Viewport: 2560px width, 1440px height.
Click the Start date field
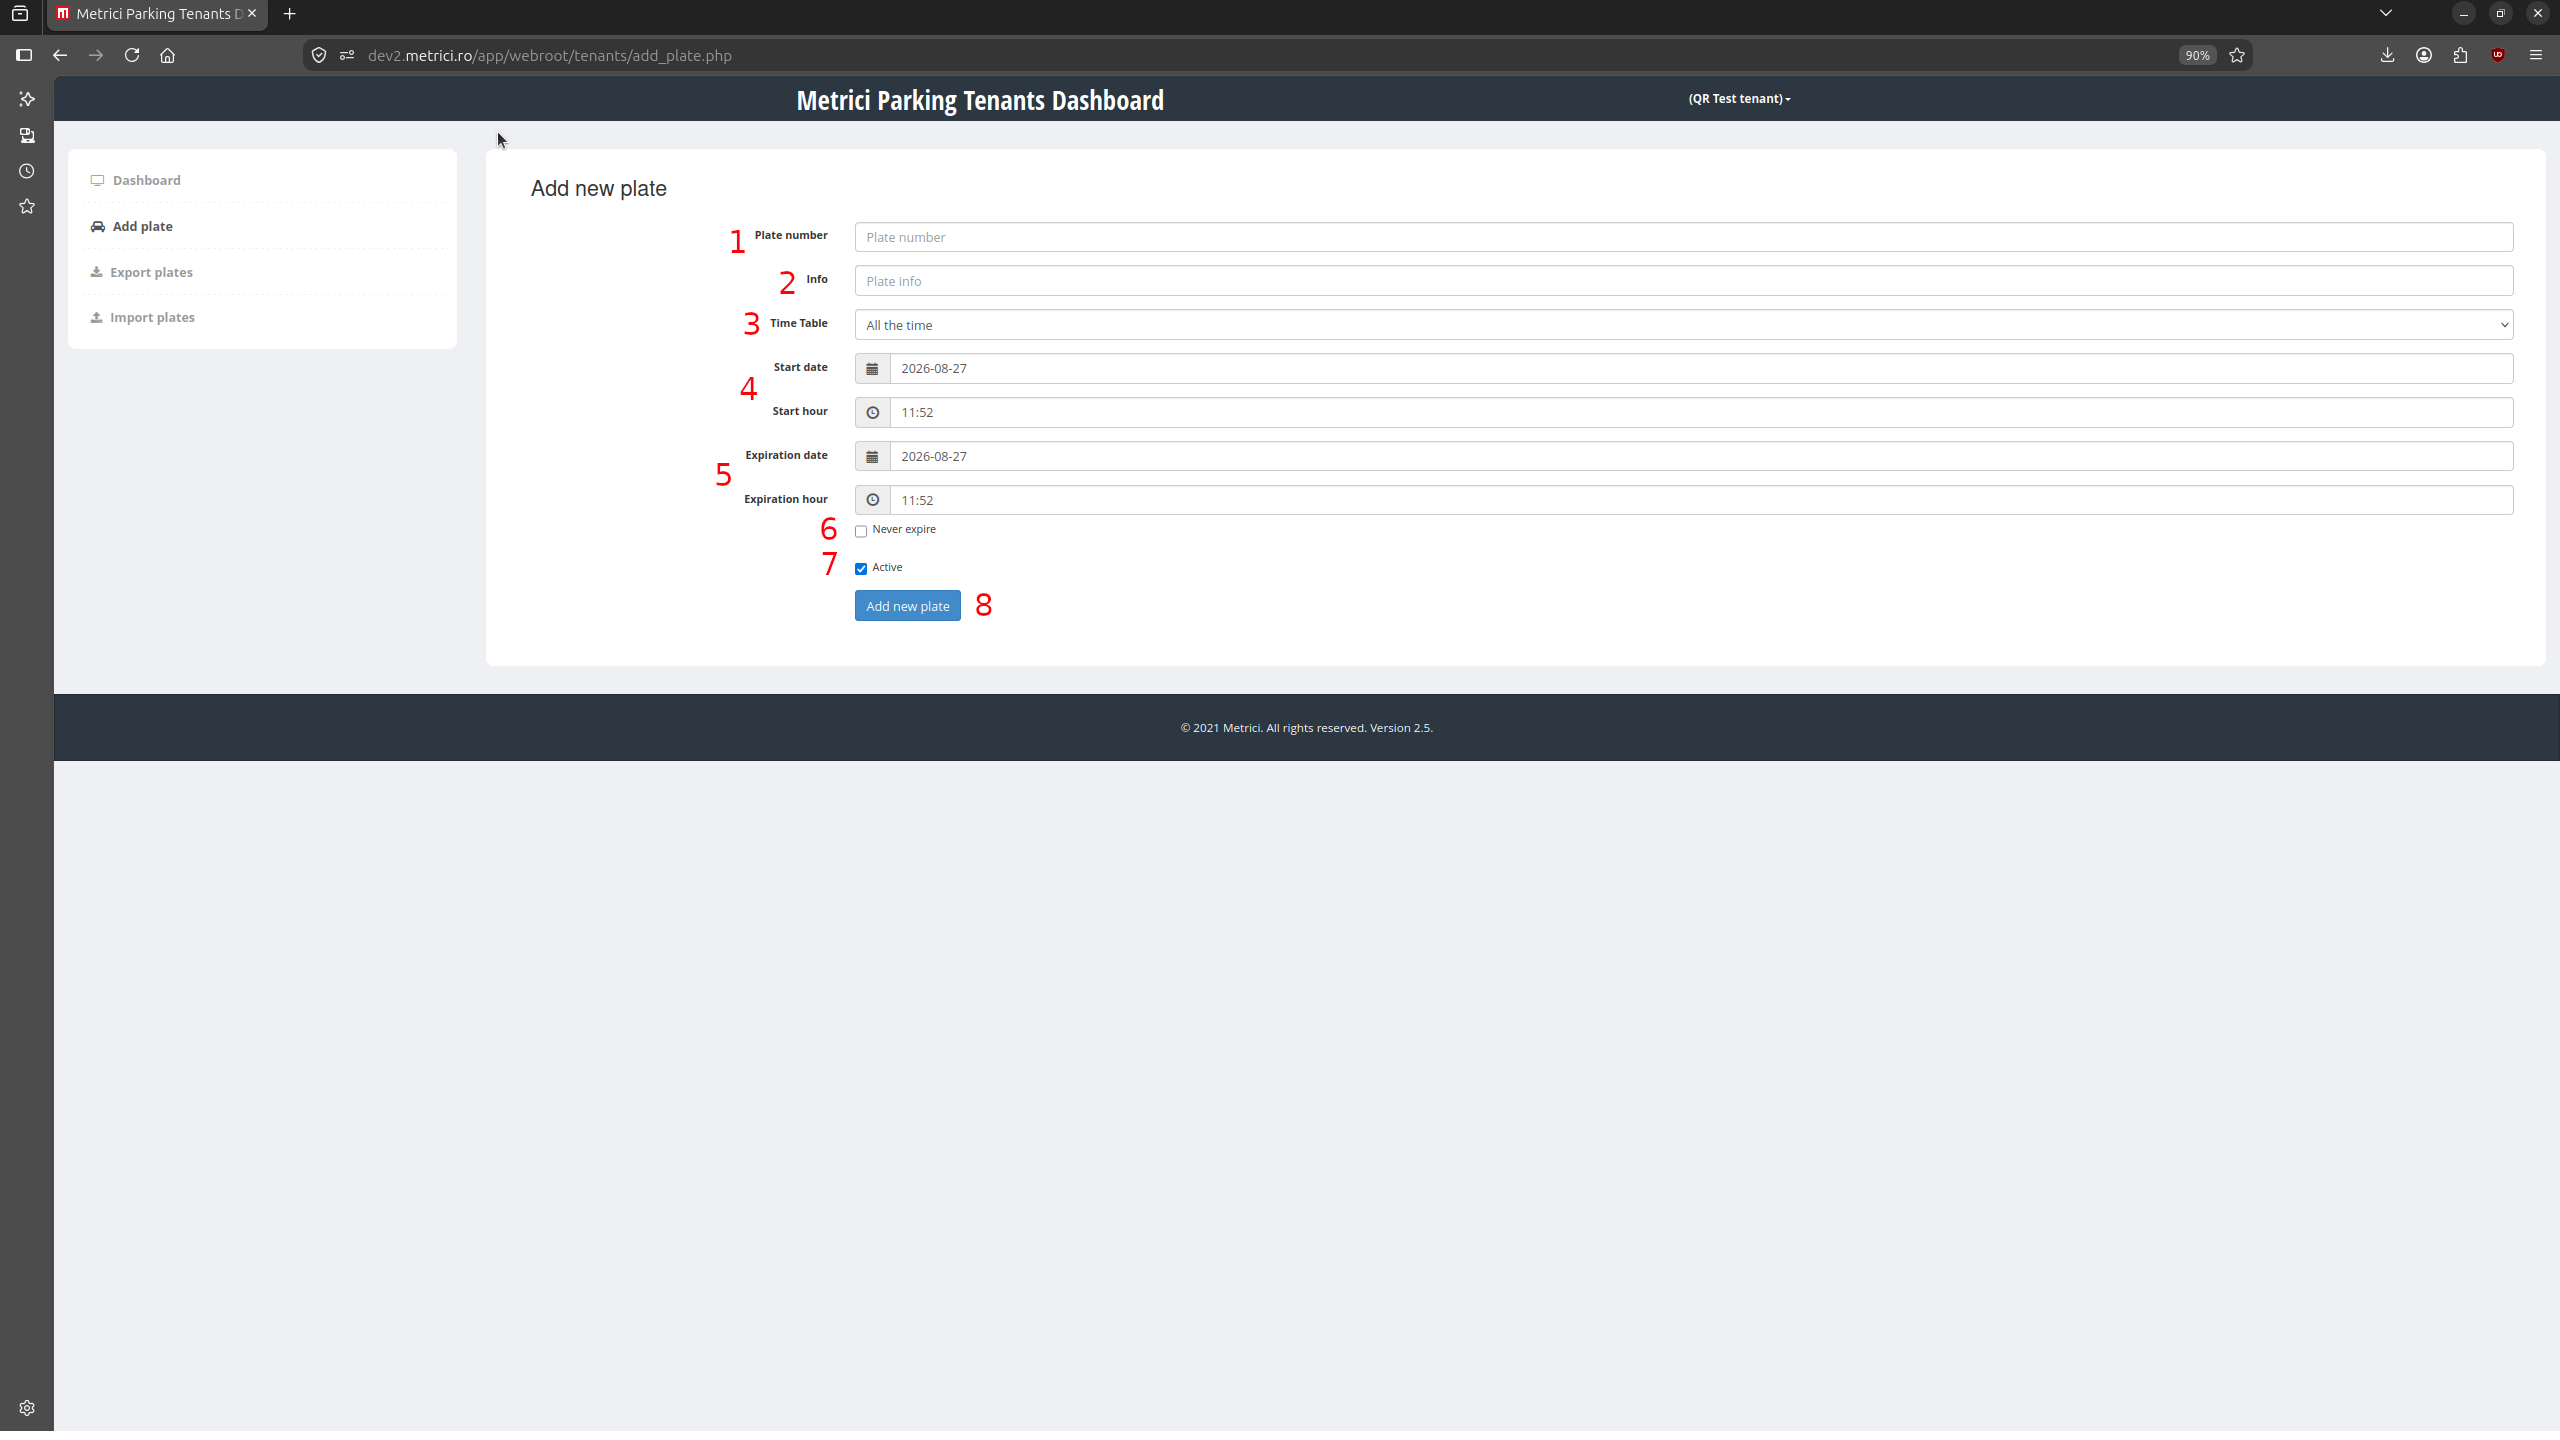[1701, 369]
